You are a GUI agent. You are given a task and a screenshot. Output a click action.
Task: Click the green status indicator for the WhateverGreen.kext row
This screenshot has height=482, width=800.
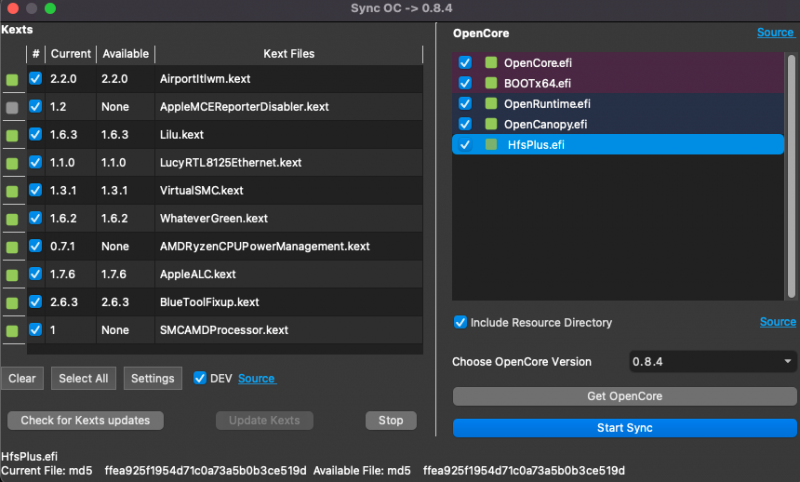12,219
